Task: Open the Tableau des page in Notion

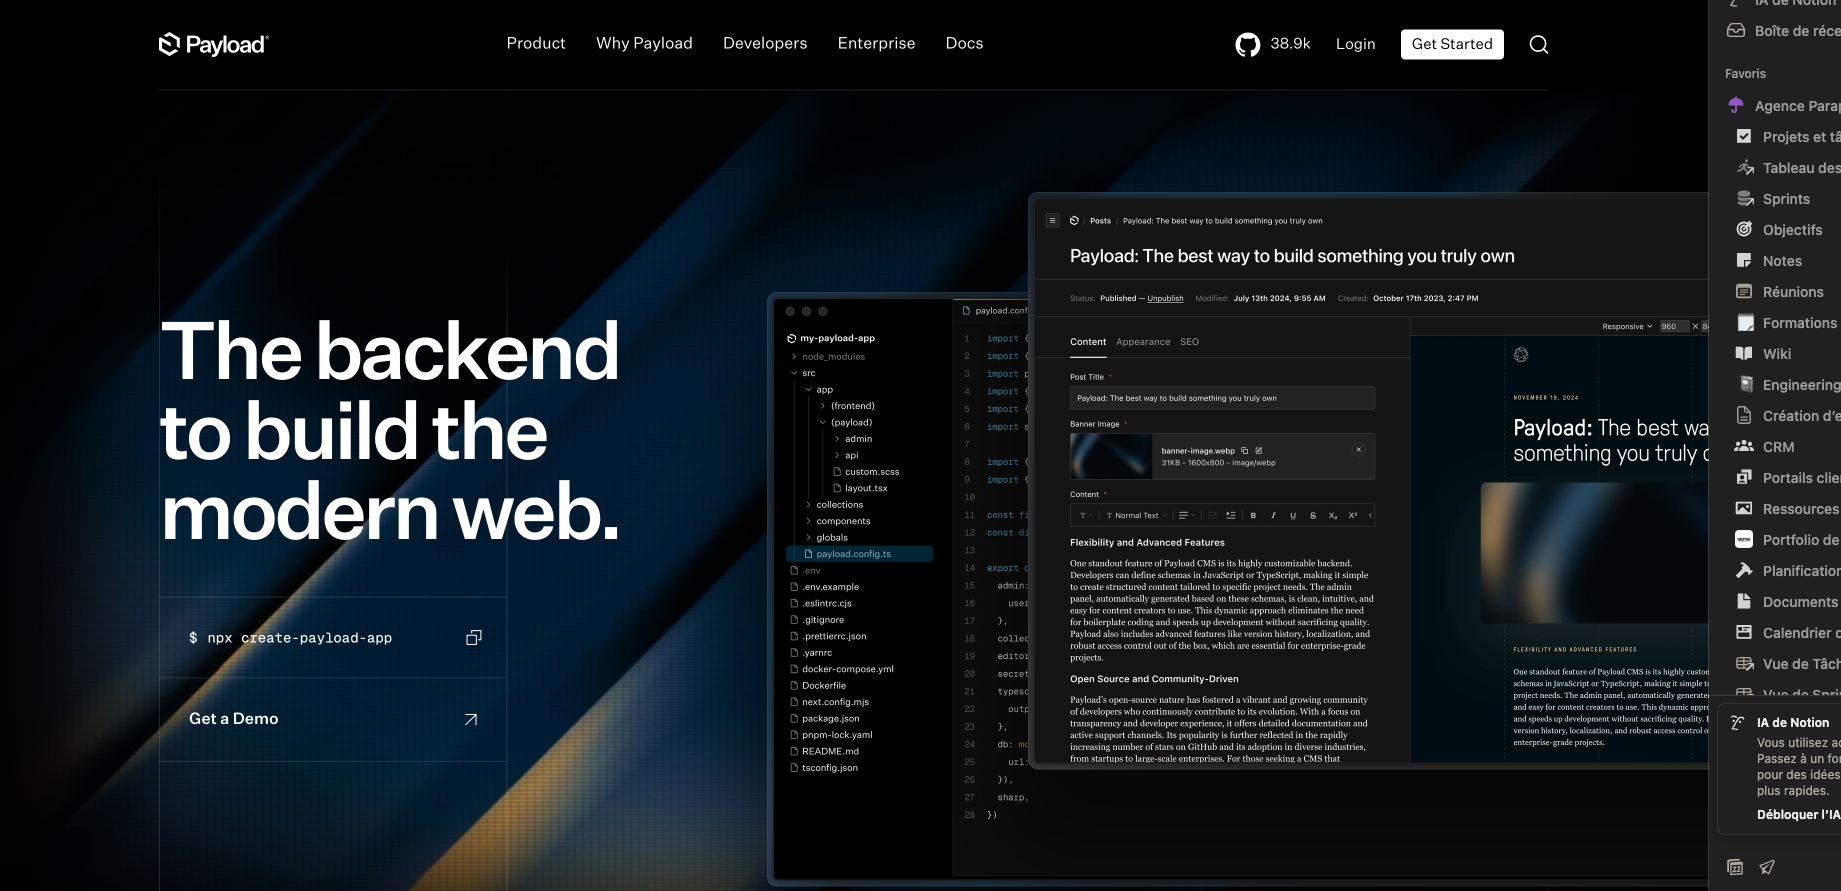Action: tap(1788, 167)
